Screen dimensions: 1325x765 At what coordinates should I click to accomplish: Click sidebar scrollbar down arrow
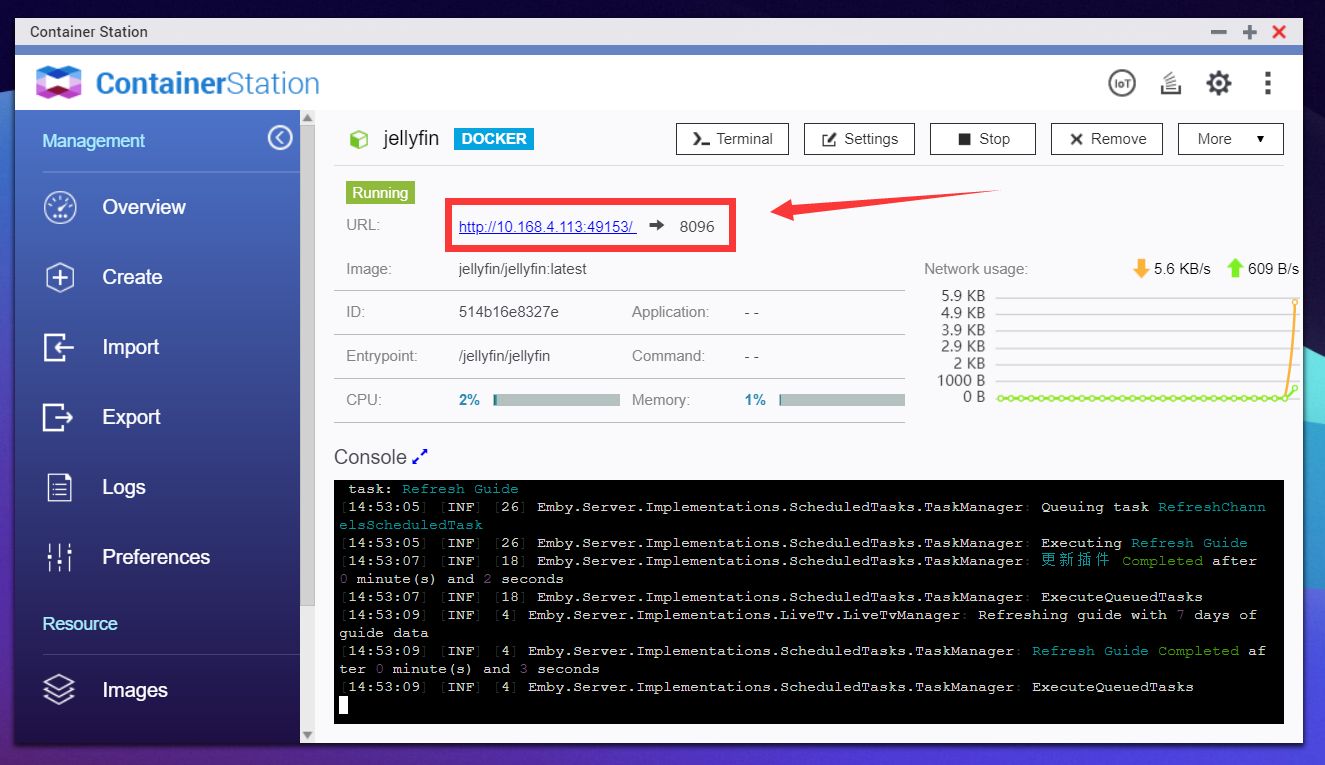(x=308, y=735)
